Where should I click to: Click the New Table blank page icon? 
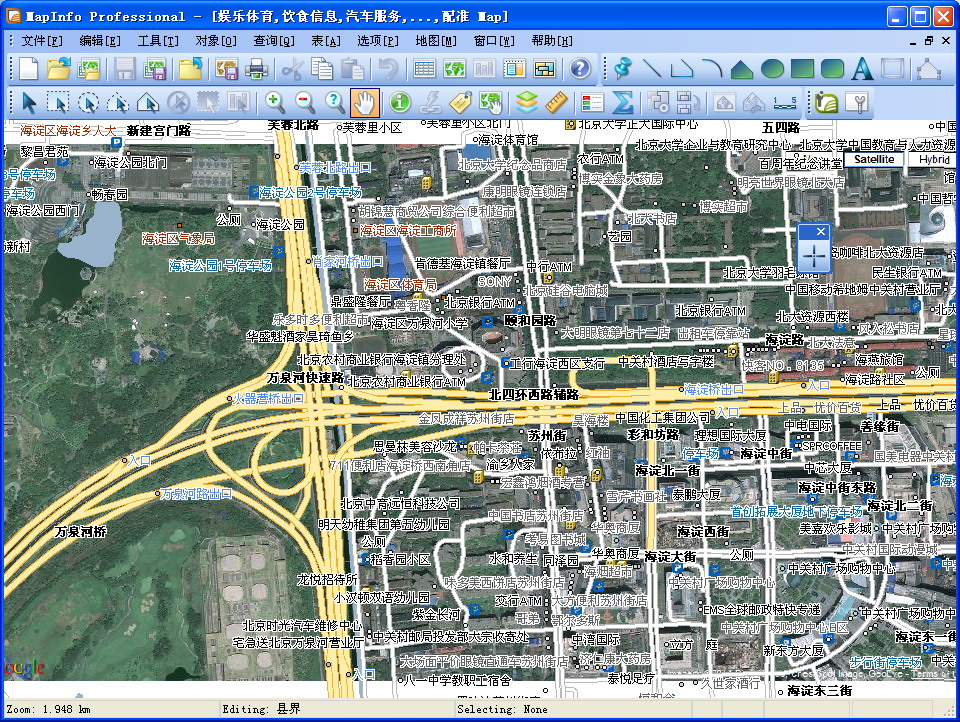point(28,68)
